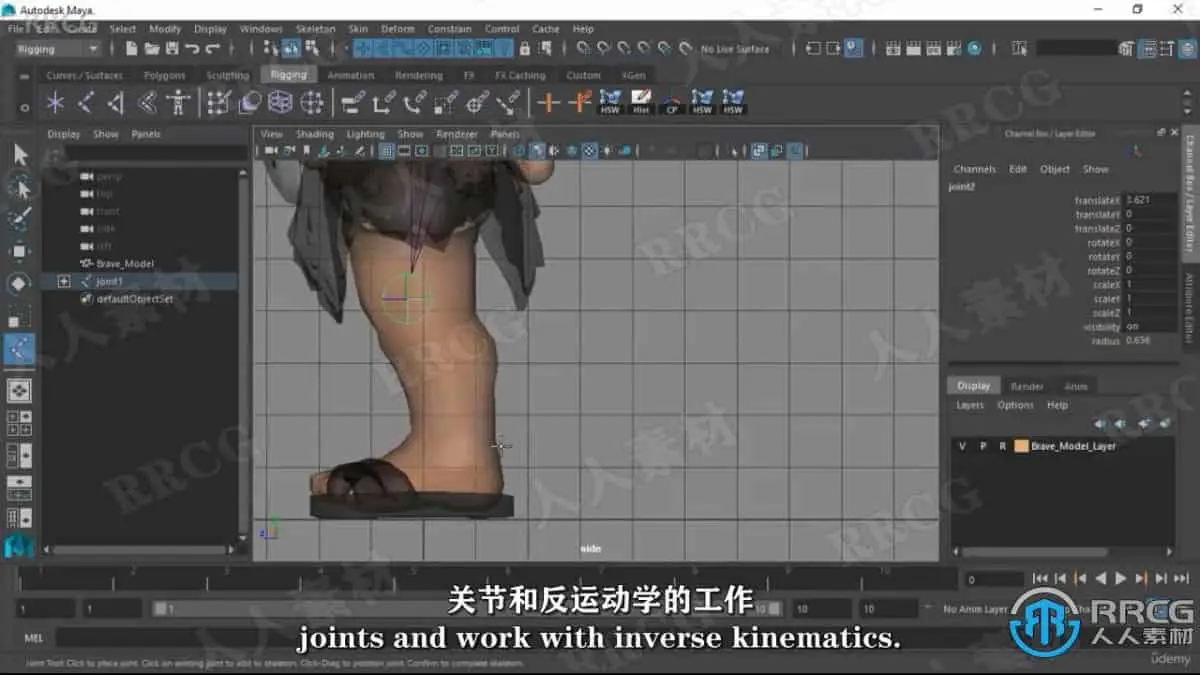
Task: Select the arrow Select tool in toolbox
Action: pos(20,154)
